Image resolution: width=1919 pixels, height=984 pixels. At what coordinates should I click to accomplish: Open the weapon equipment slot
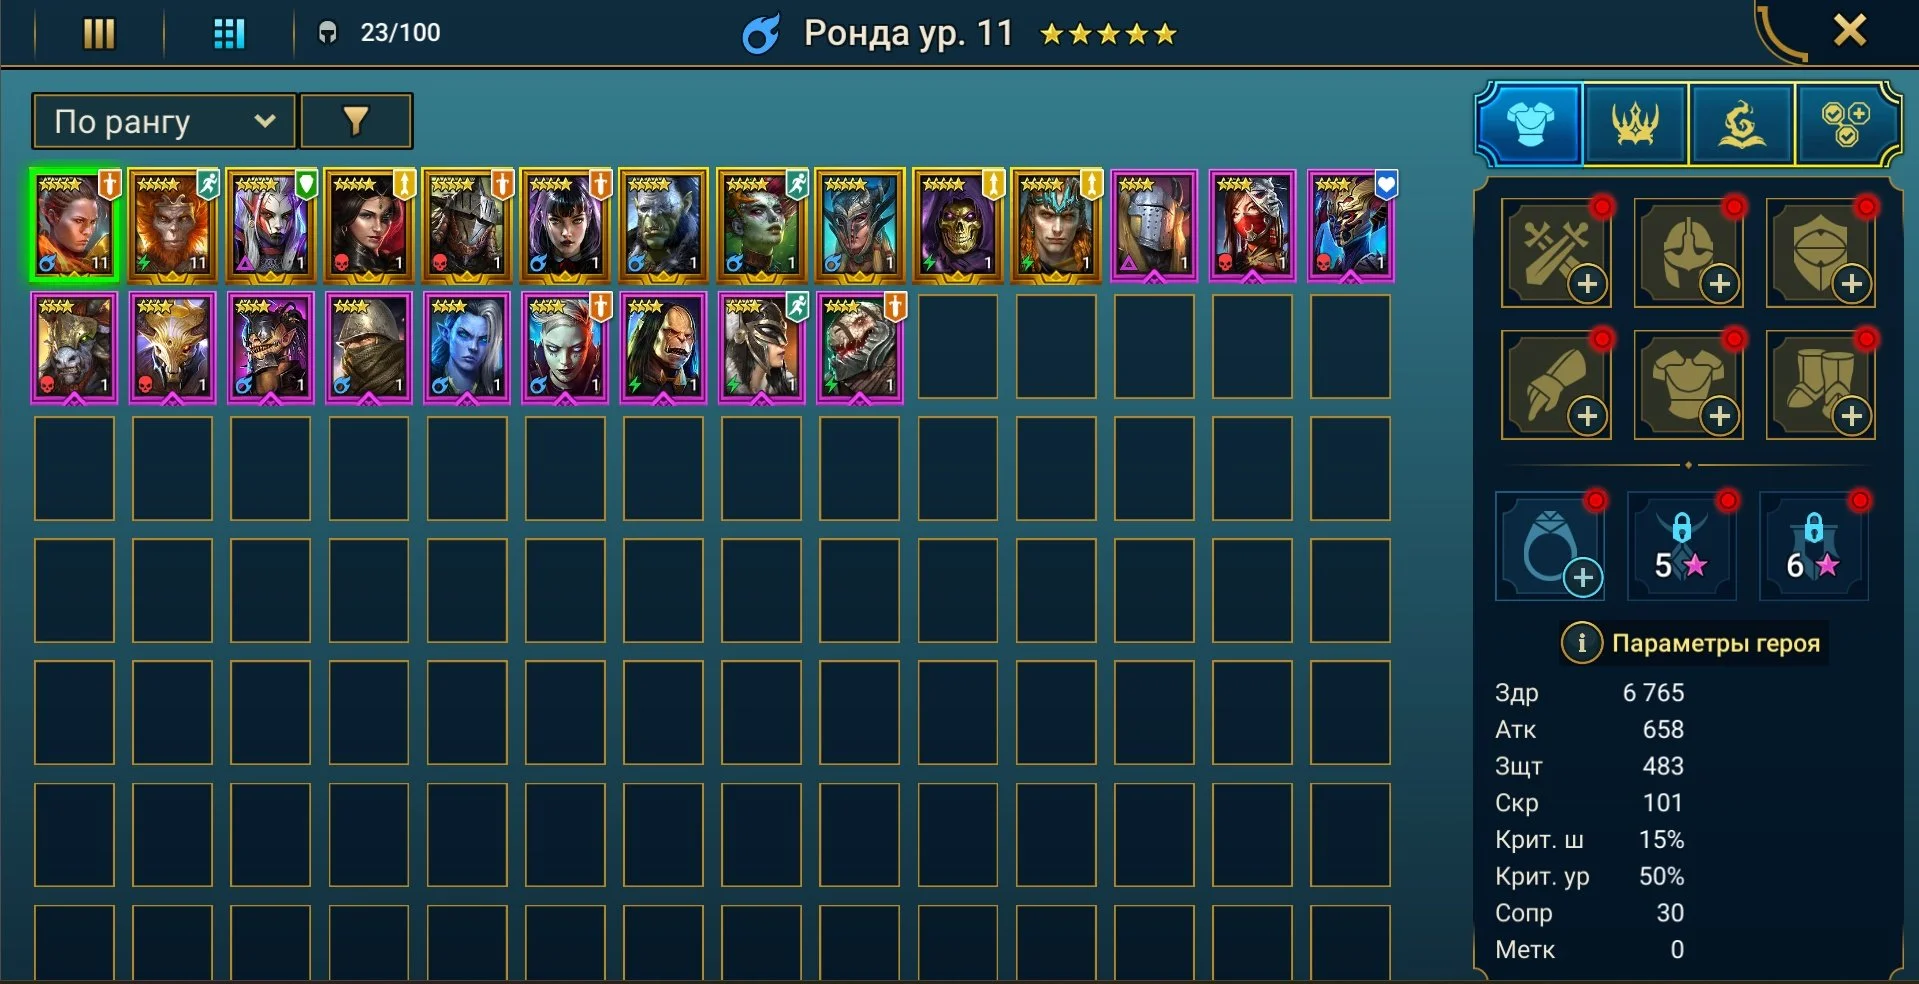pyautogui.click(x=1556, y=252)
